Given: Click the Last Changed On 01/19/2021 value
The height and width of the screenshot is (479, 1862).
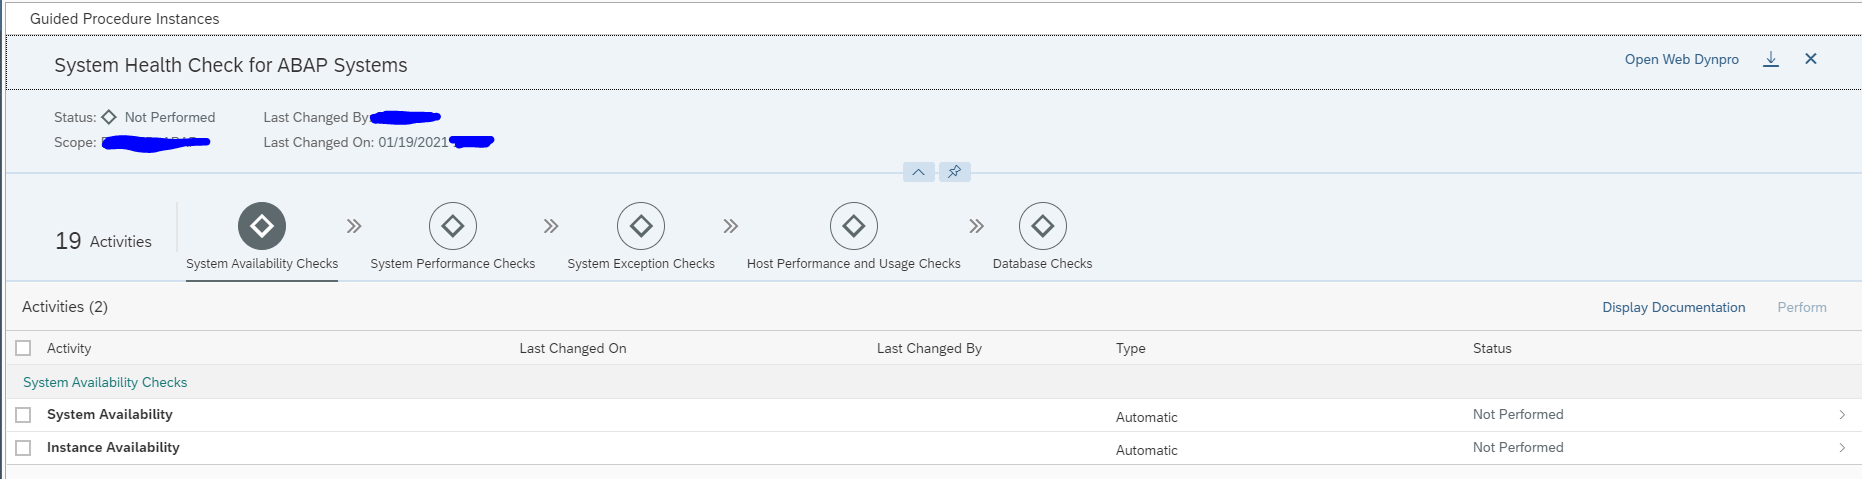Looking at the screenshot, I should tap(413, 142).
